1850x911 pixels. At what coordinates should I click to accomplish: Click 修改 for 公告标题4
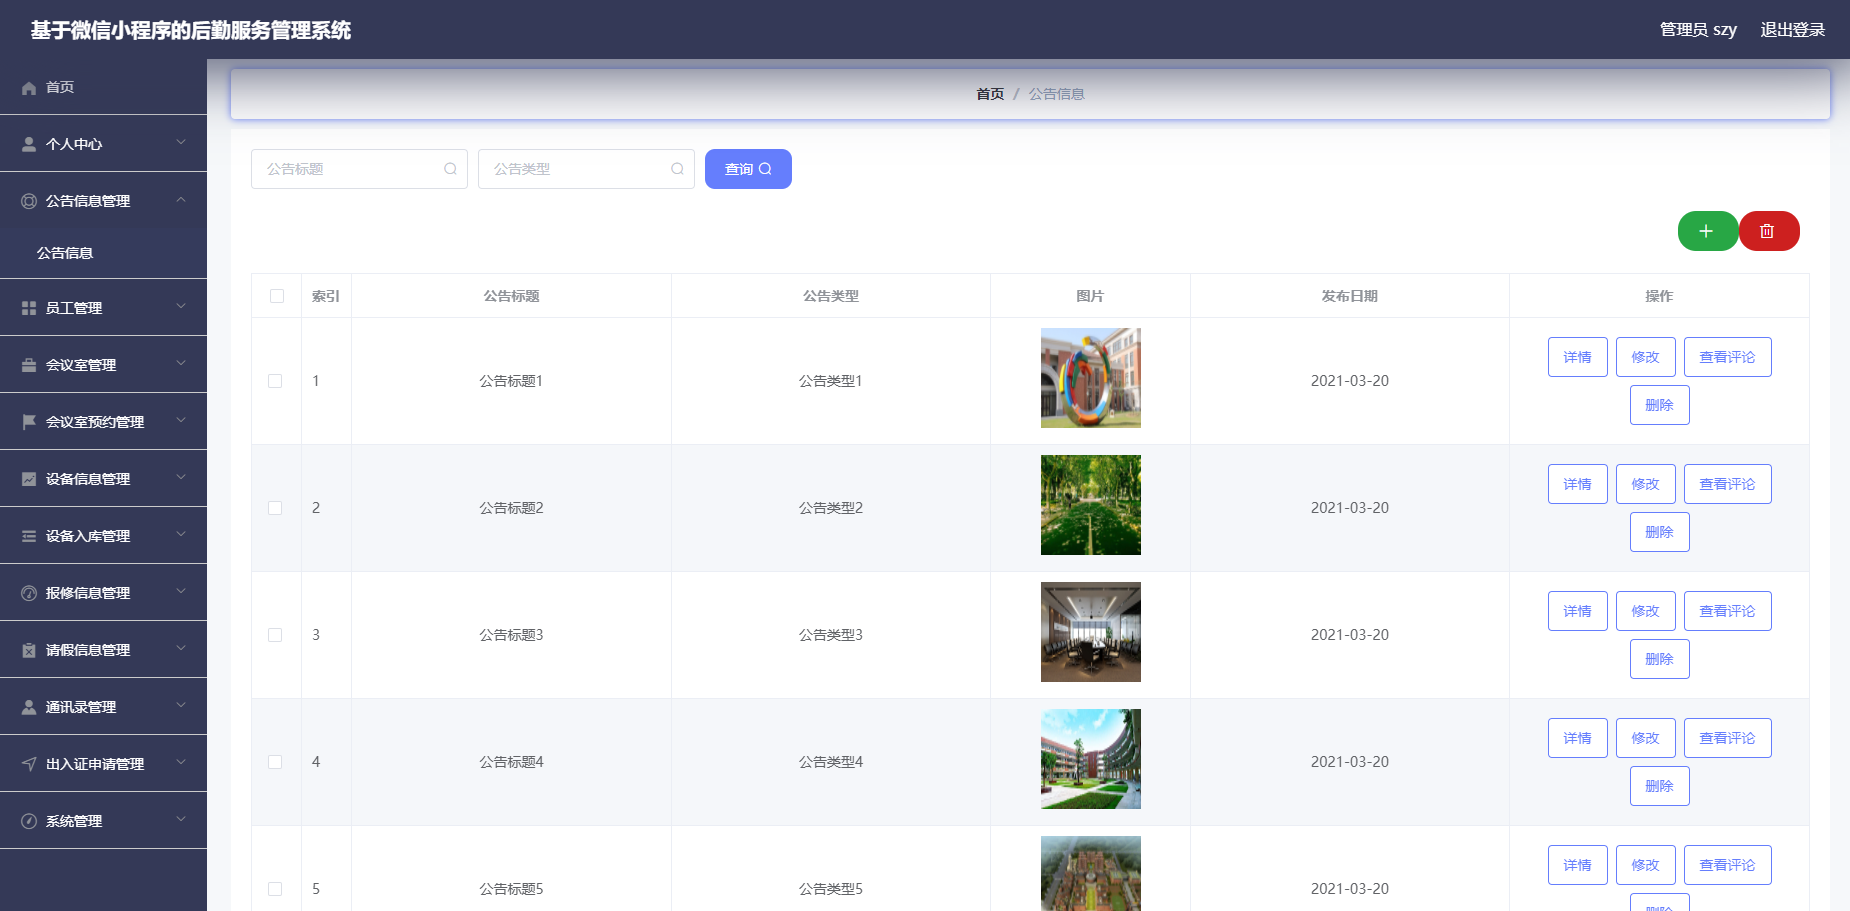pyautogui.click(x=1646, y=738)
